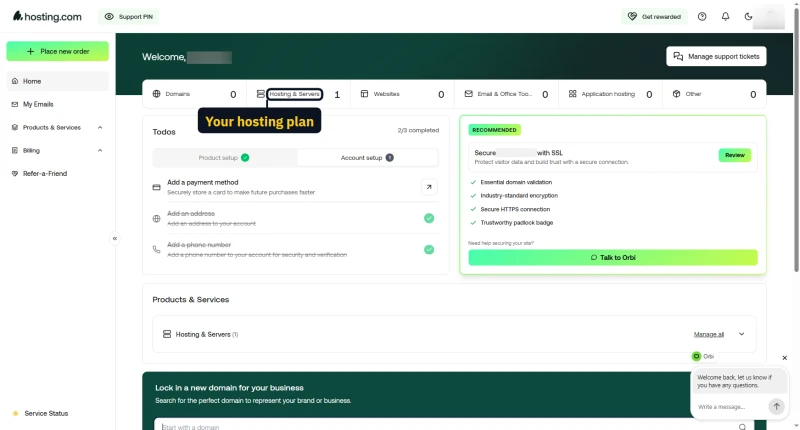Screen dimensions: 800x430
Task: Click Add a phone number completed checkmark
Action: (x=429, y=249)
